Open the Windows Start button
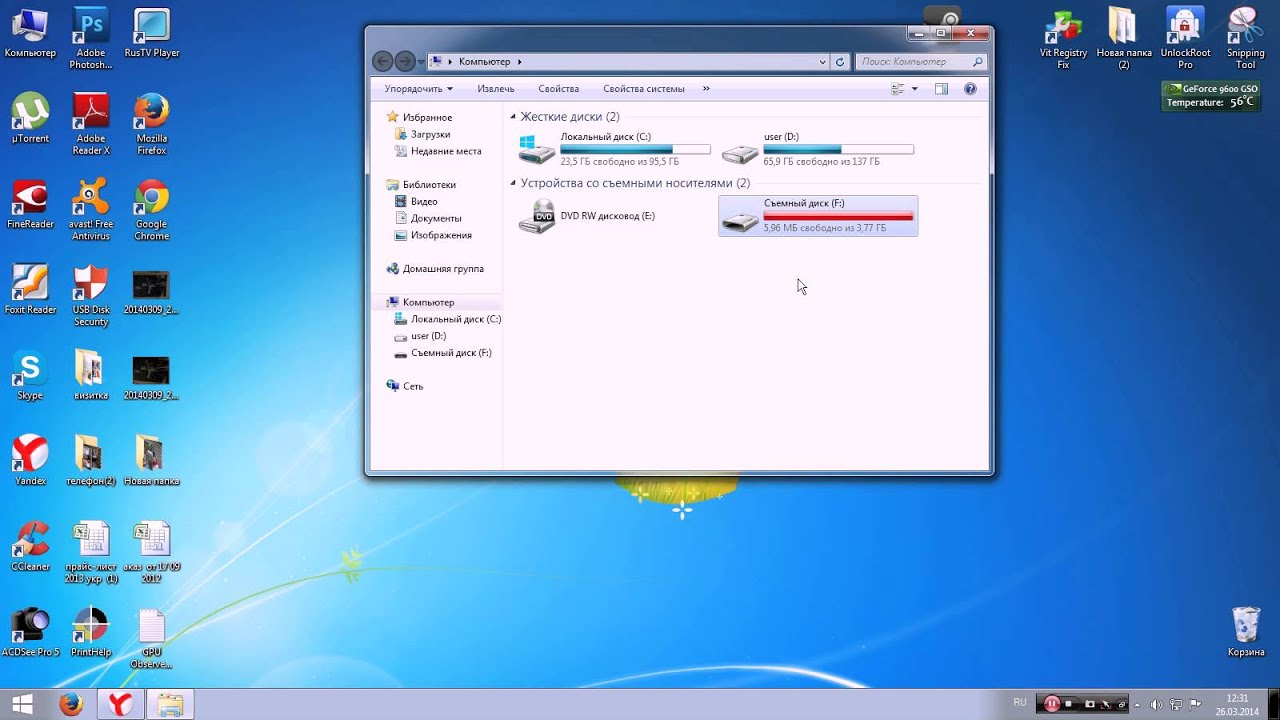 pos(23,704)
